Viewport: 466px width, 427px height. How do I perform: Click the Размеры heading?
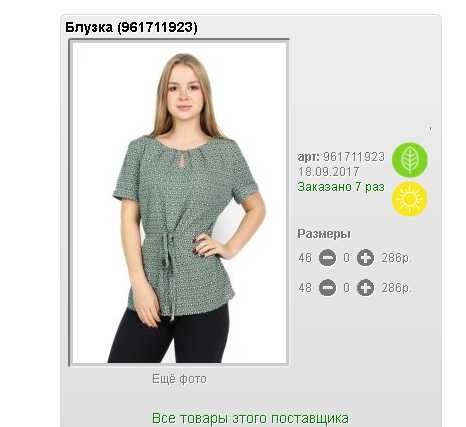coord(324,234)
